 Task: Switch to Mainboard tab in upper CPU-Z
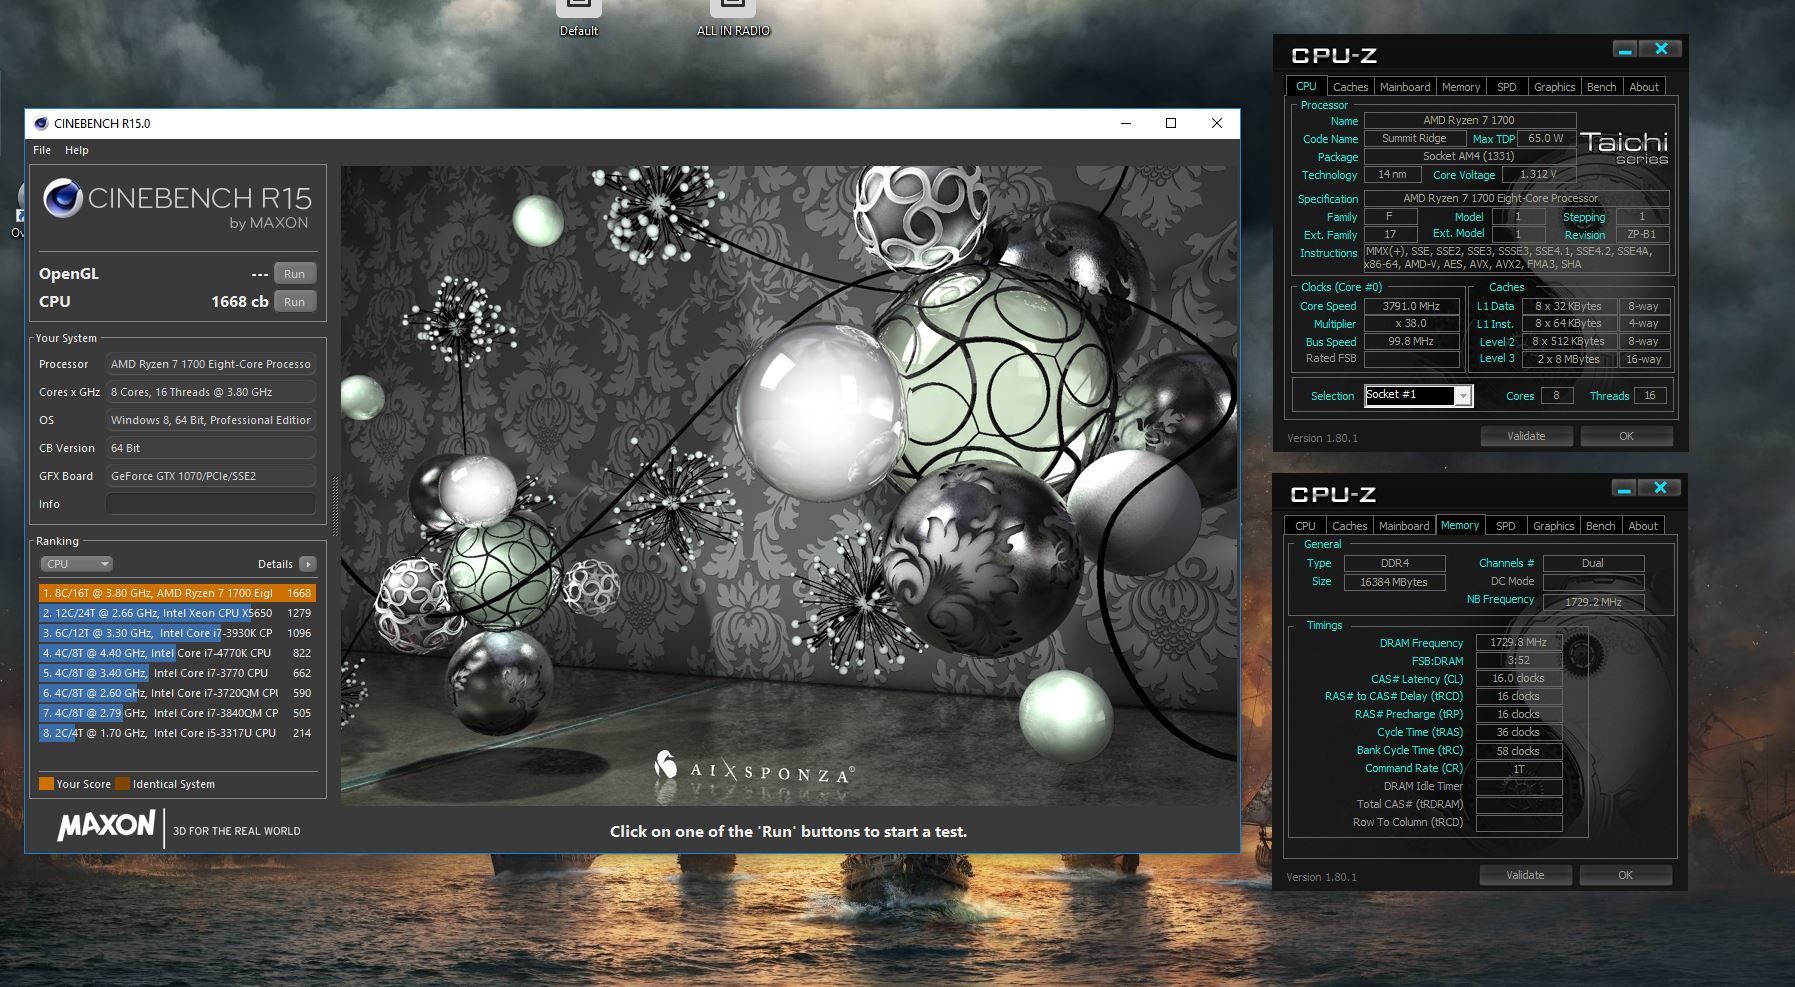(1405, 87)
